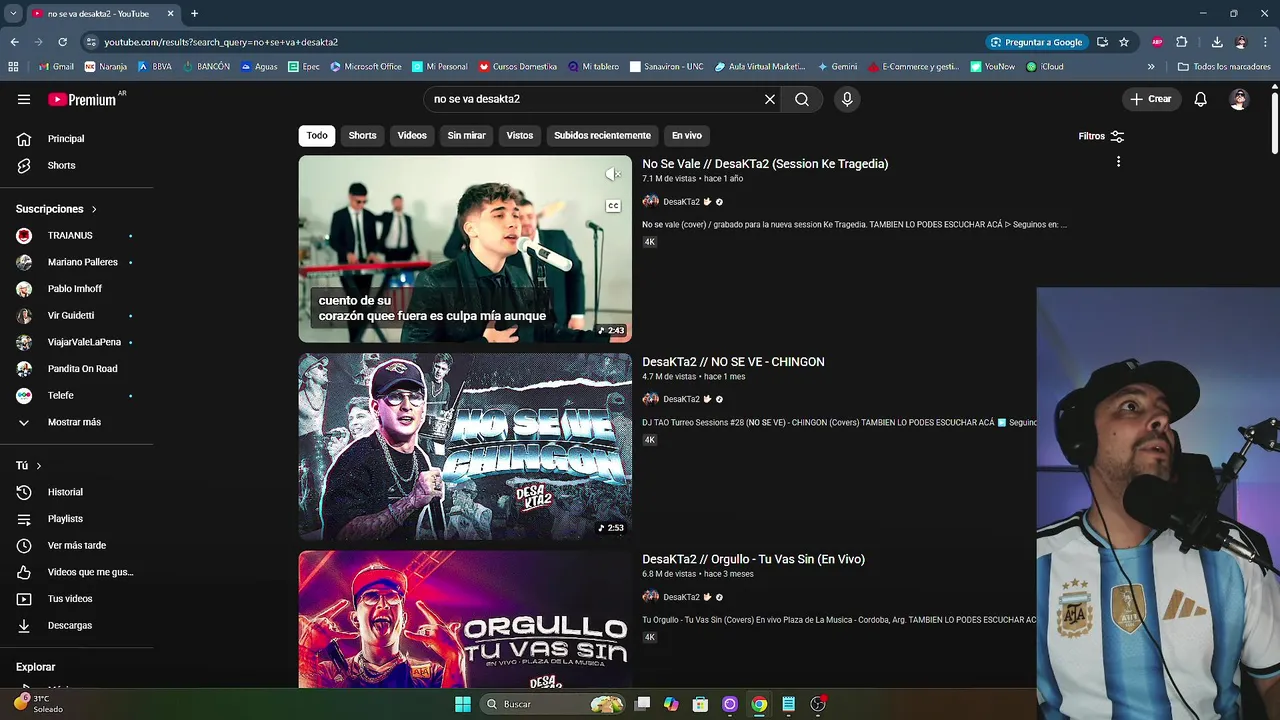
Task: Select the Vistos filter chip
Action: click(x=520, y=136)
